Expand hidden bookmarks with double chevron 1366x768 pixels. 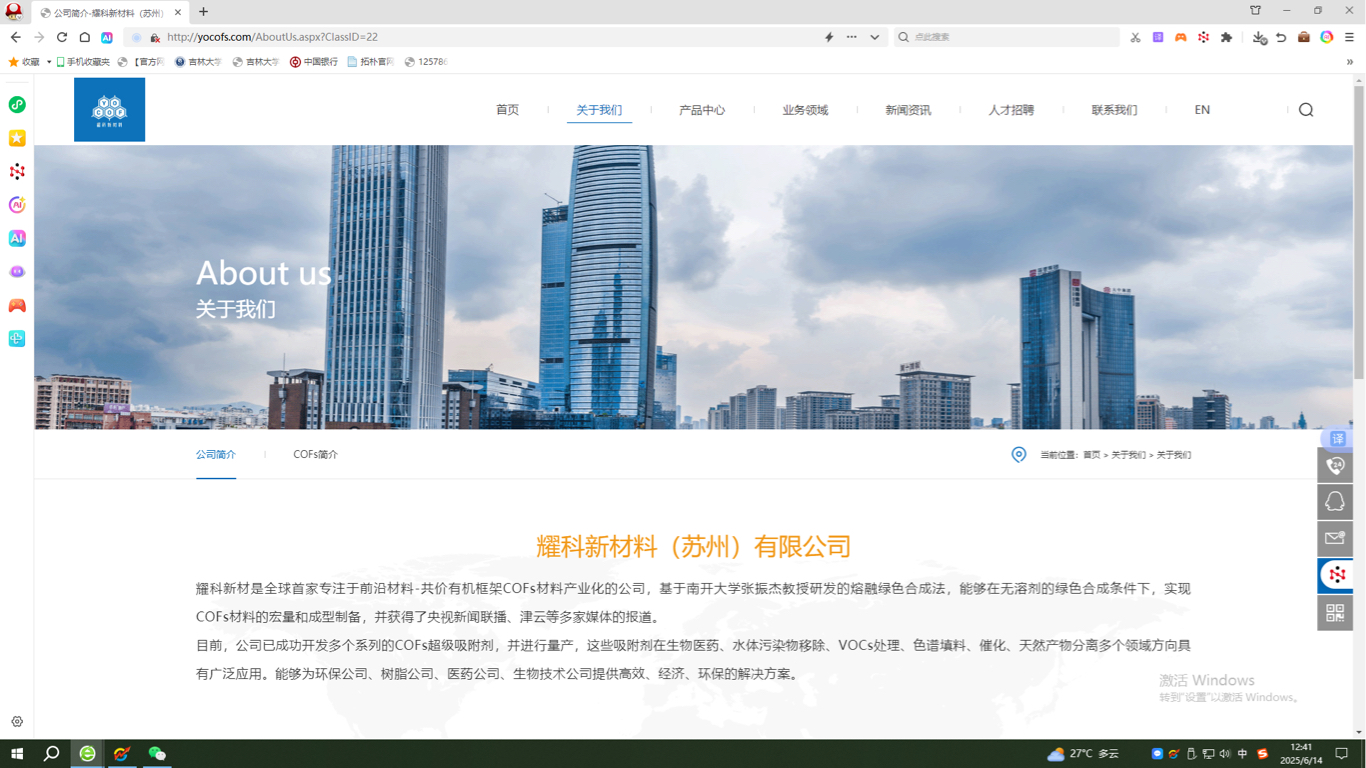click(x=1350, y=62)
